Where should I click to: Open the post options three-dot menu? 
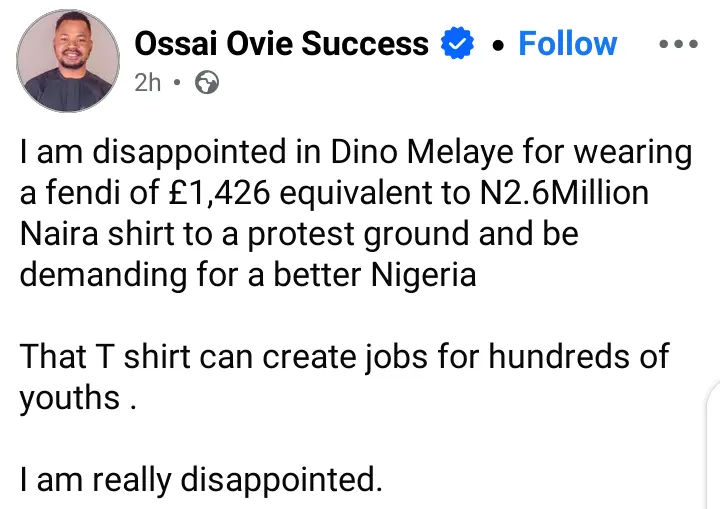[677, 44]
